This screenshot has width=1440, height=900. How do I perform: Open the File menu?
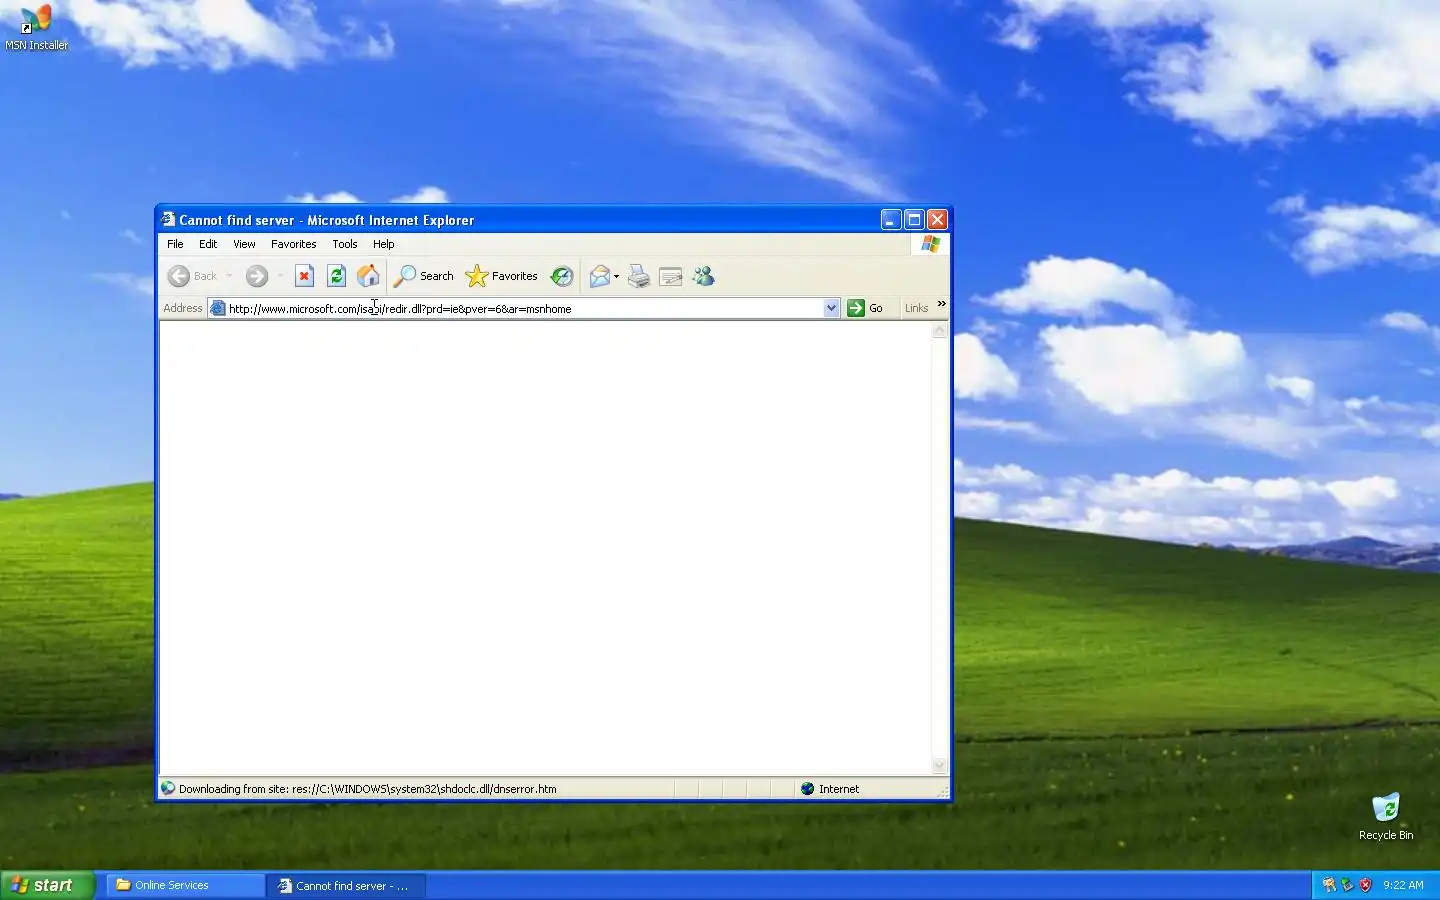(x=175, y=244)
